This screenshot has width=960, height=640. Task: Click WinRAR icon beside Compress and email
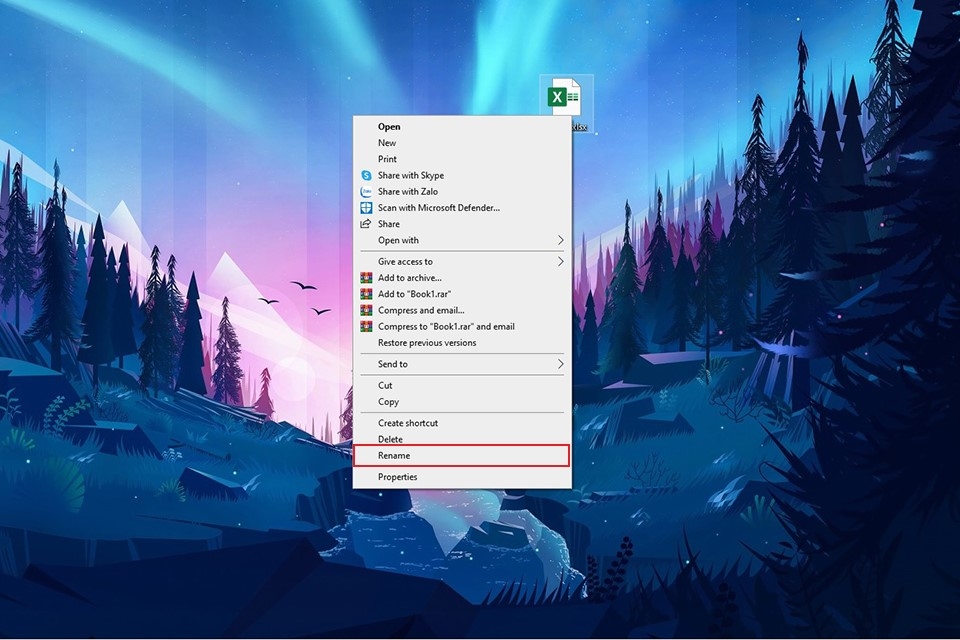tap(366, 311)
